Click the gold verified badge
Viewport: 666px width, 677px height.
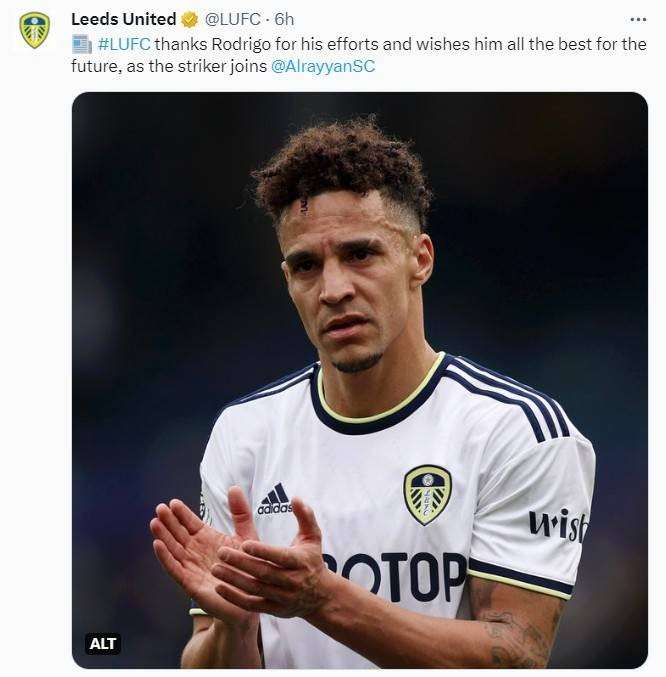tap(190, 20)
